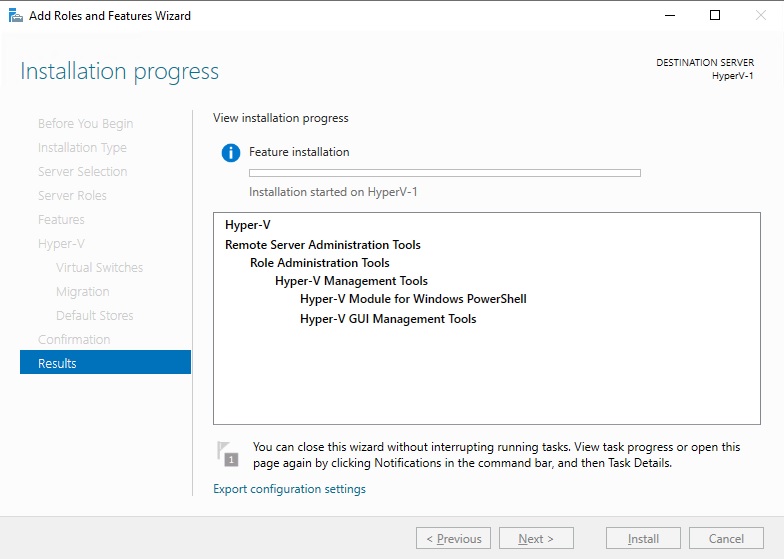The image size is (784, 559).
Task: Cancel the wizard
Action: 726,538
